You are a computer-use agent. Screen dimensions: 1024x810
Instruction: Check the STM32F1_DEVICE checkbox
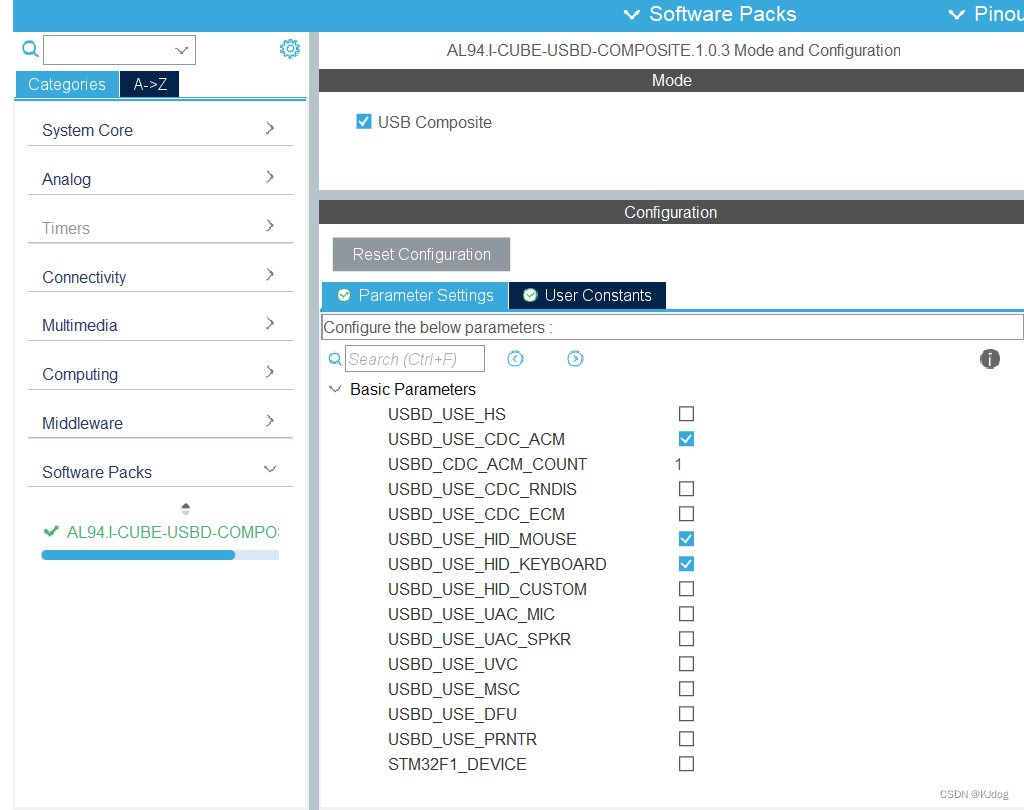pyautogui.click(x=686, y=764)
